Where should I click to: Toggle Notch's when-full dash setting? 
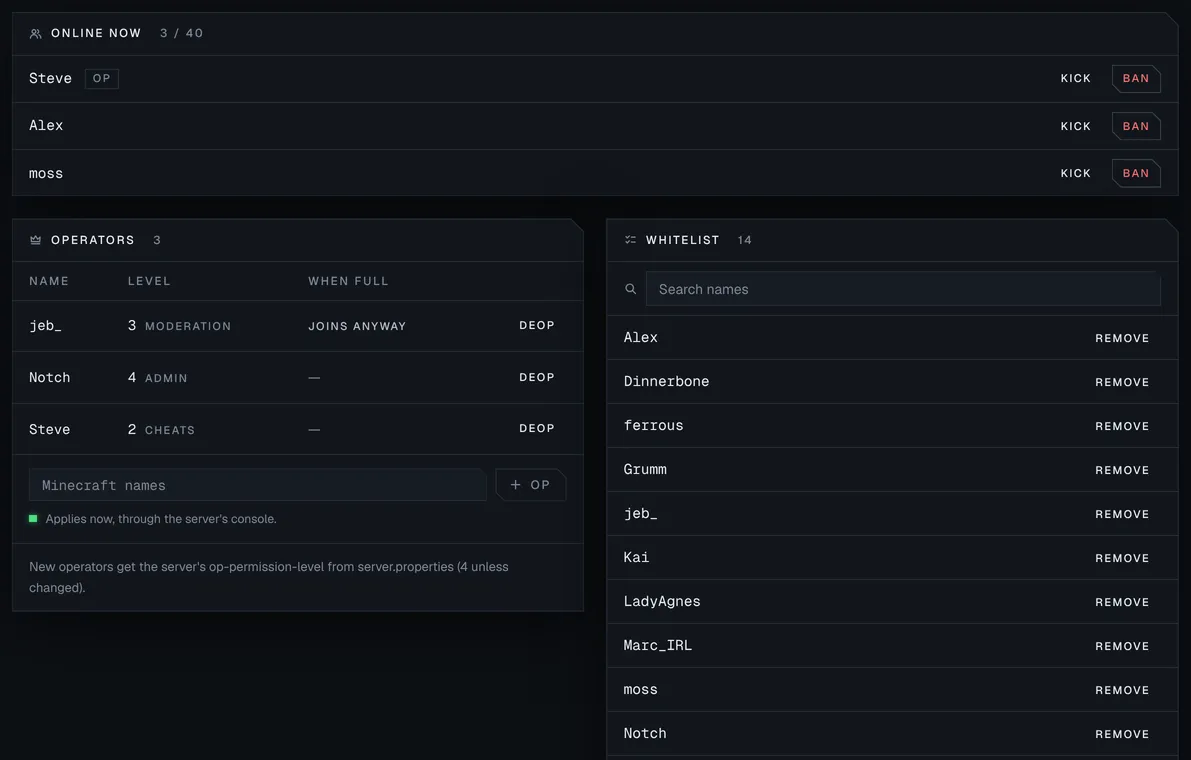pyautogui.click(x=314, y=377)
